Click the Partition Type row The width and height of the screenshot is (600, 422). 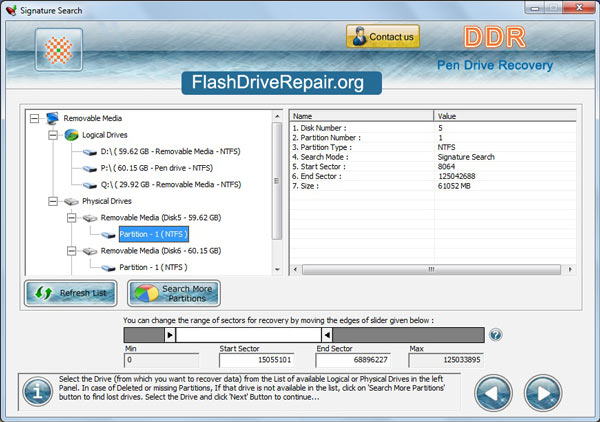pos(433,147)
